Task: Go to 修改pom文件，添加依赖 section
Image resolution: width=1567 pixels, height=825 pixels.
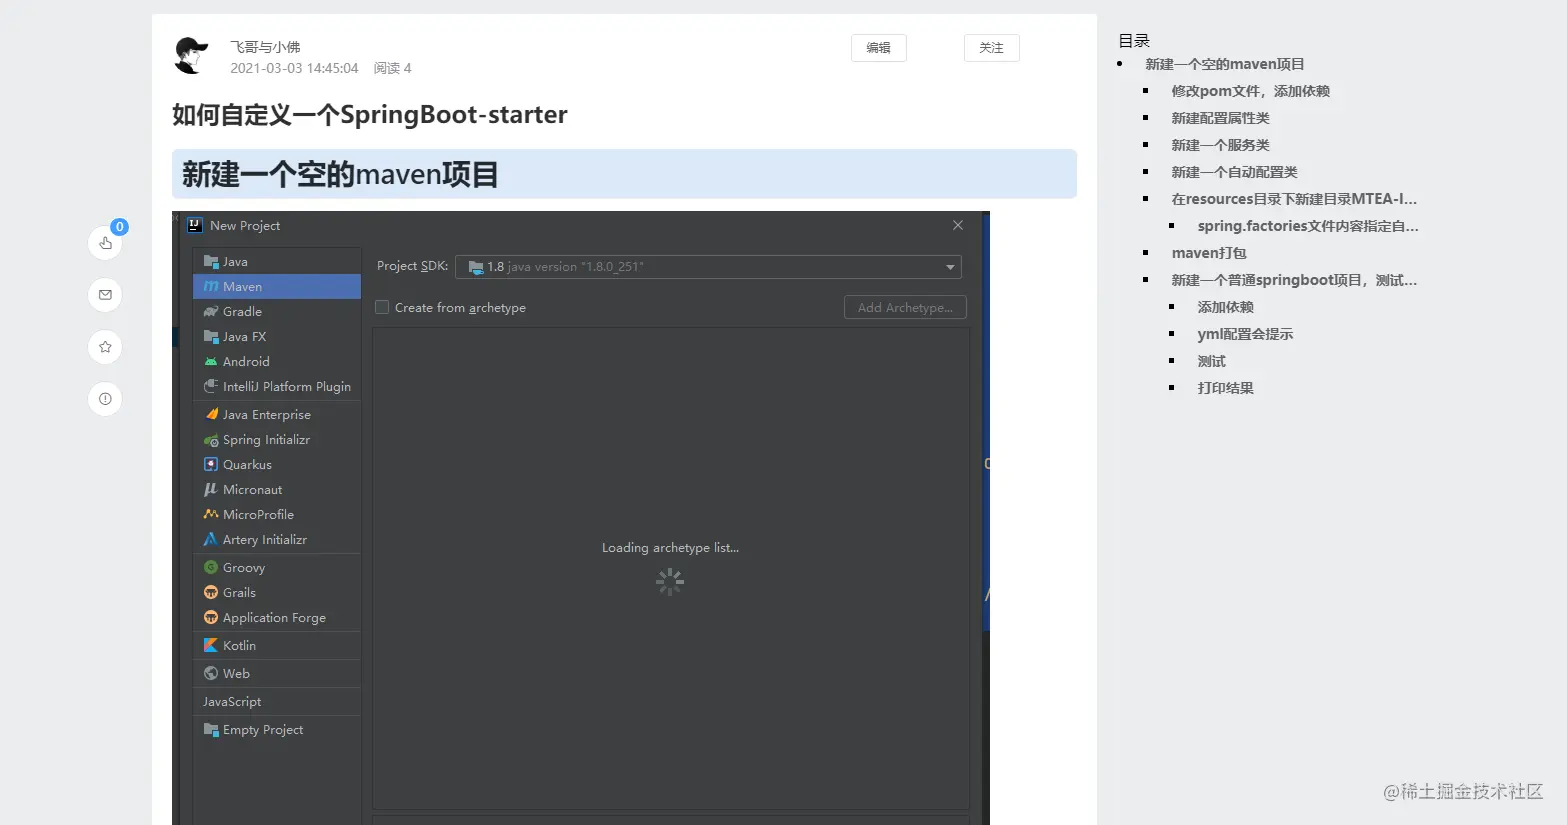Action: pos(1251,91)
